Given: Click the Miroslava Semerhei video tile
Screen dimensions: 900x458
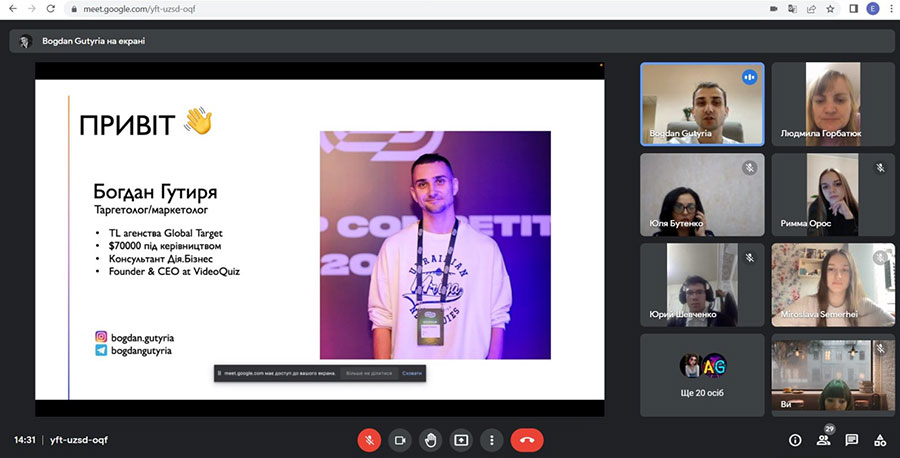Looking at the screenshot, I should 833,285.
